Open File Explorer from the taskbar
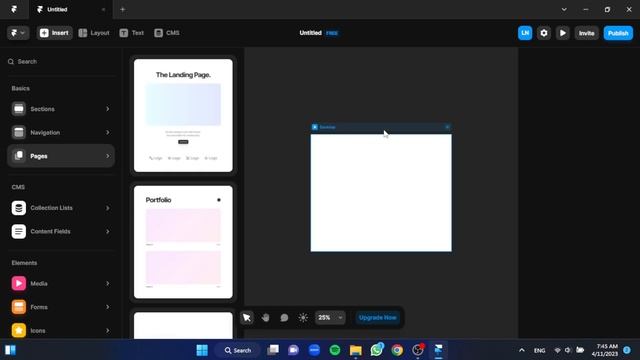The image size is (640, 360). pyautogui.click(x=356, y=350)
